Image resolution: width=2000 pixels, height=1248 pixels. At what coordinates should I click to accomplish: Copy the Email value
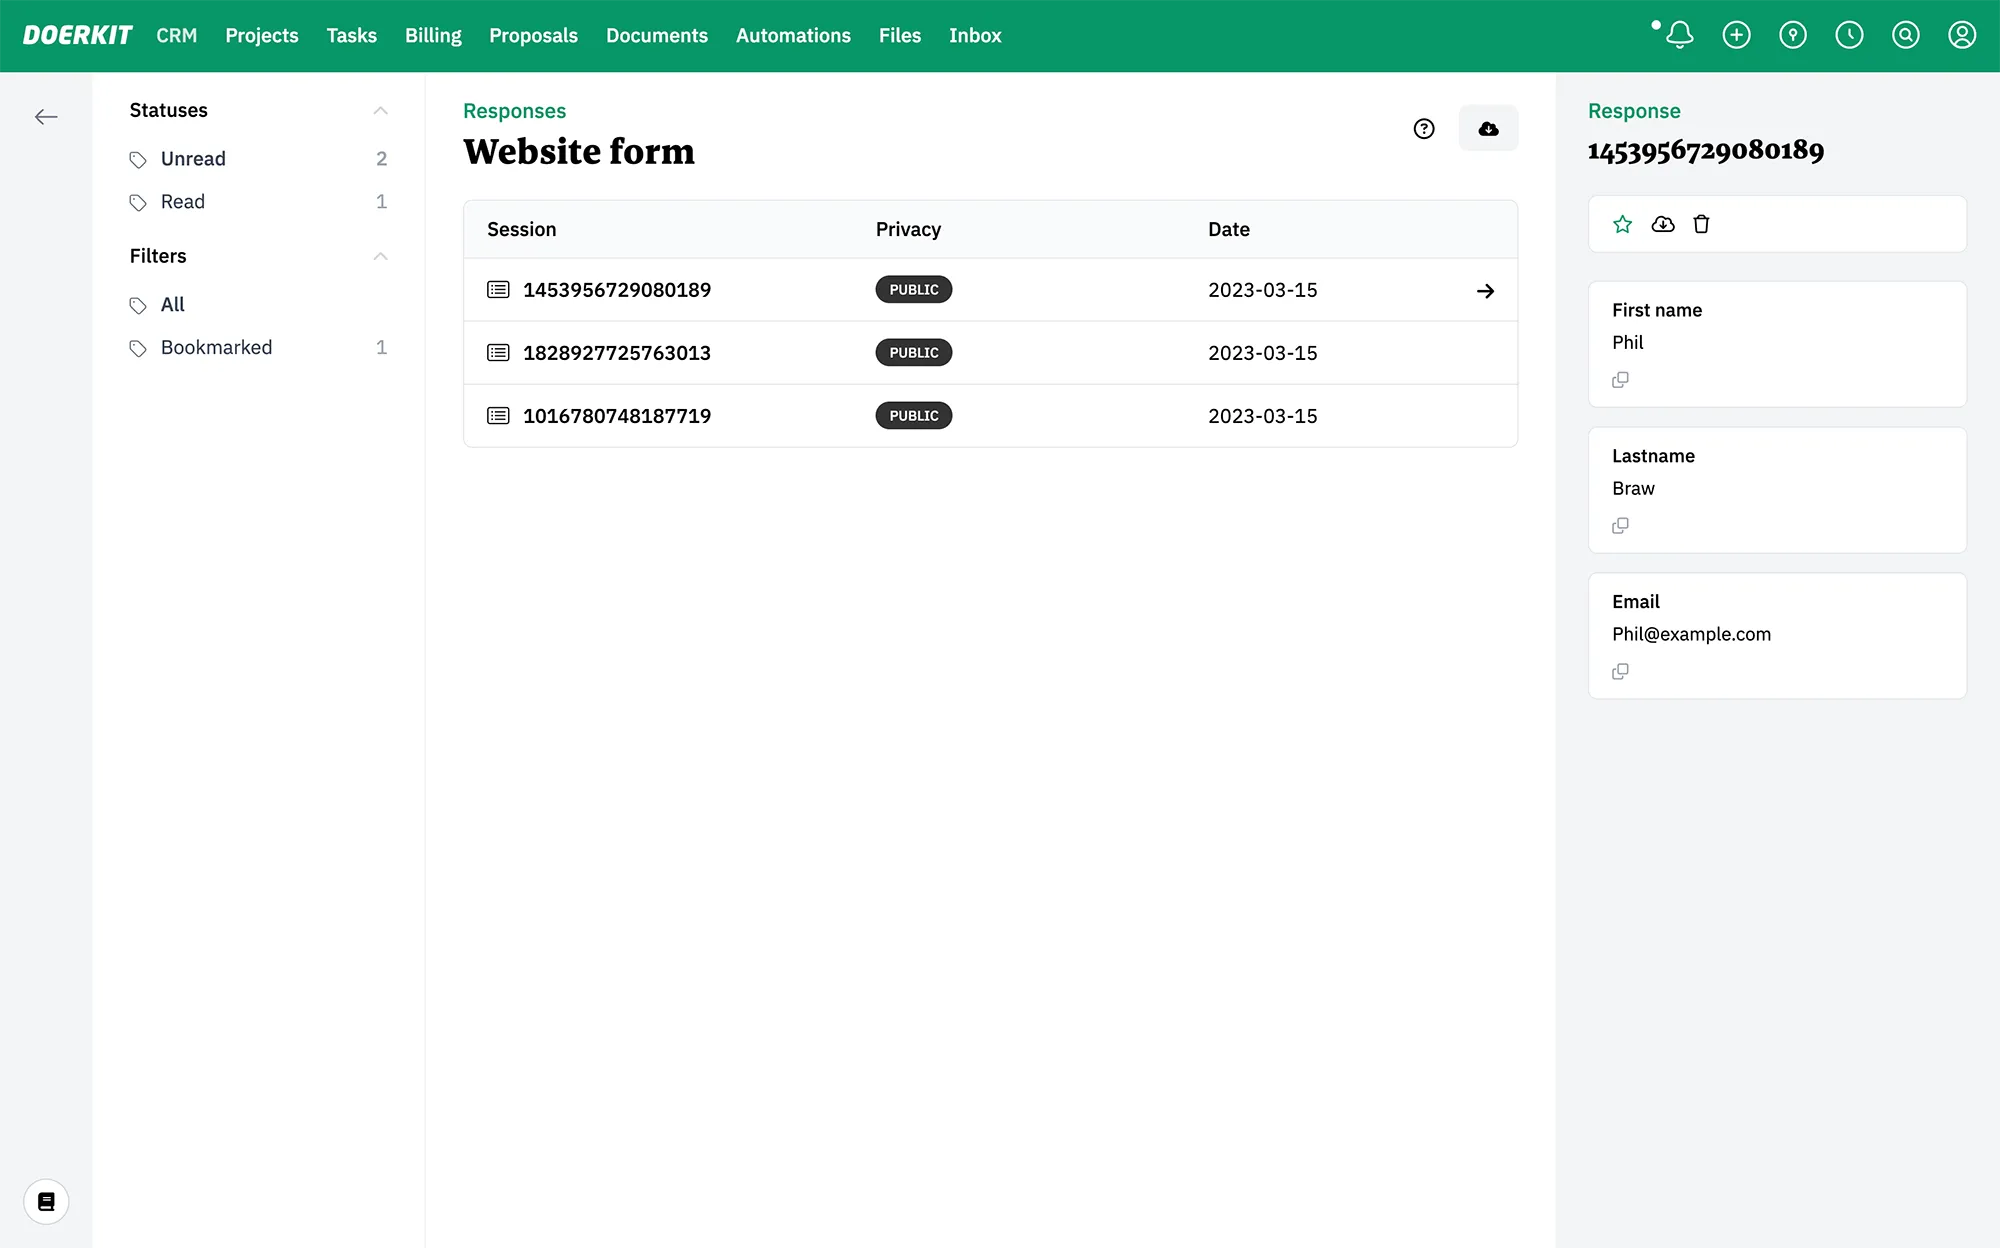tap(1620, 671)
